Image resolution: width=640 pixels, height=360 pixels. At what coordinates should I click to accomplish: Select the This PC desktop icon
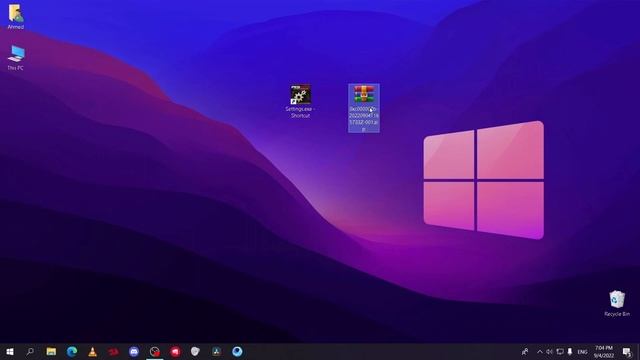pyautogui.click(x=16, y=58)
